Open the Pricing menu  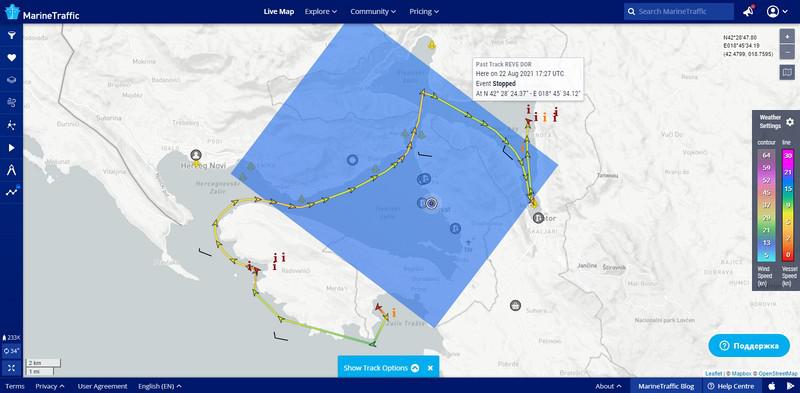point(424,11)
